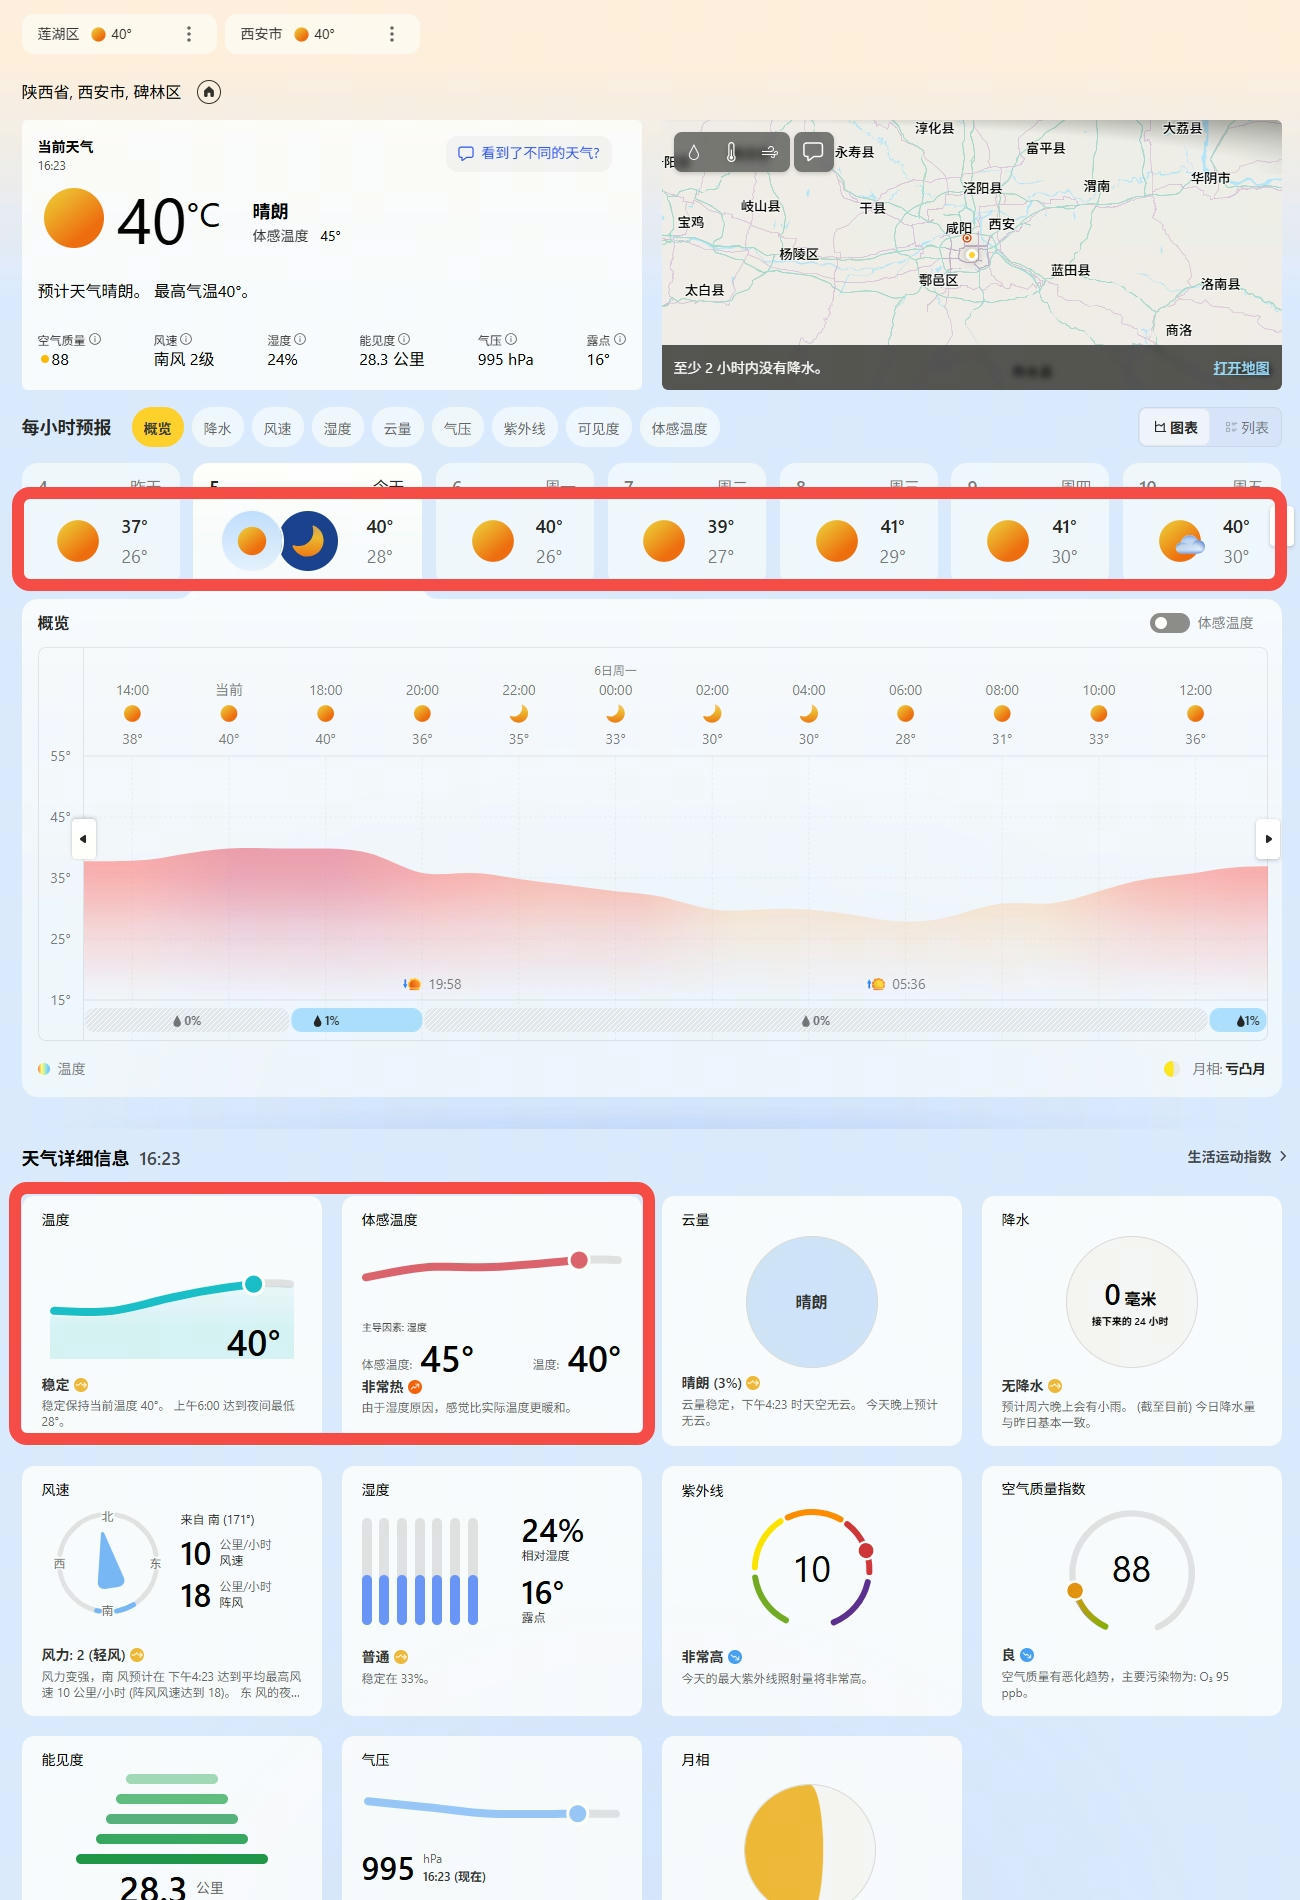The width and height of the screenshot is (1300, 1900).
Task: Click moon icon beside 月相: 亏凸月
Action: 1171,1069
